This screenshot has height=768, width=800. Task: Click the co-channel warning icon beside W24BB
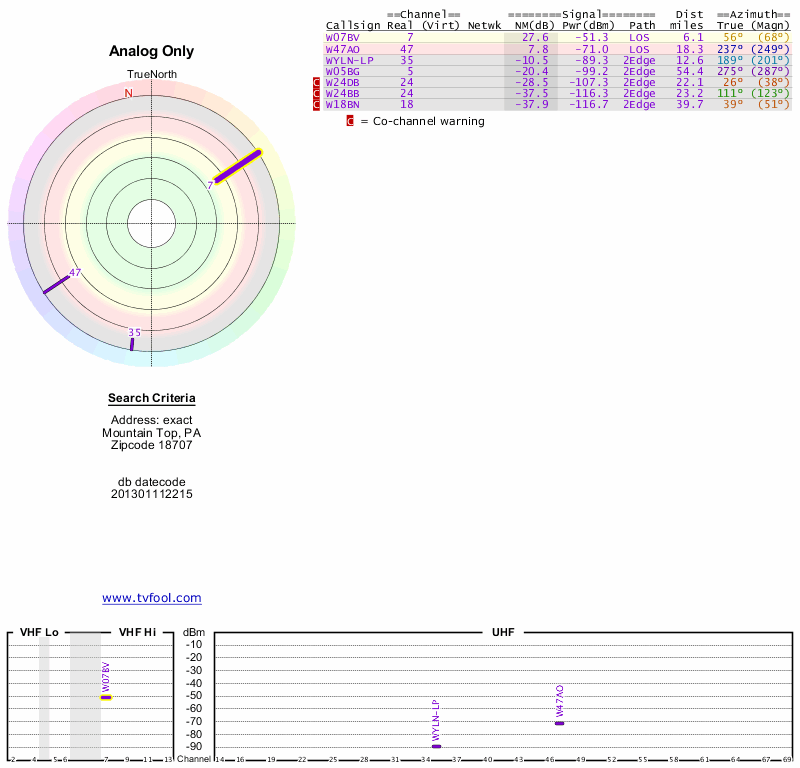point(317,93)
